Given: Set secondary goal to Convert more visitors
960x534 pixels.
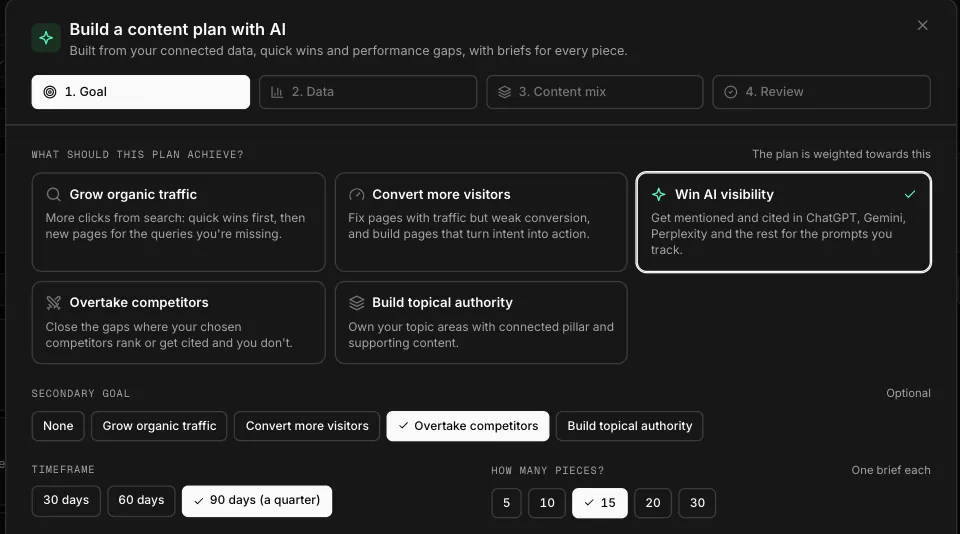Looking at the screenshot, I should point(307,426).
